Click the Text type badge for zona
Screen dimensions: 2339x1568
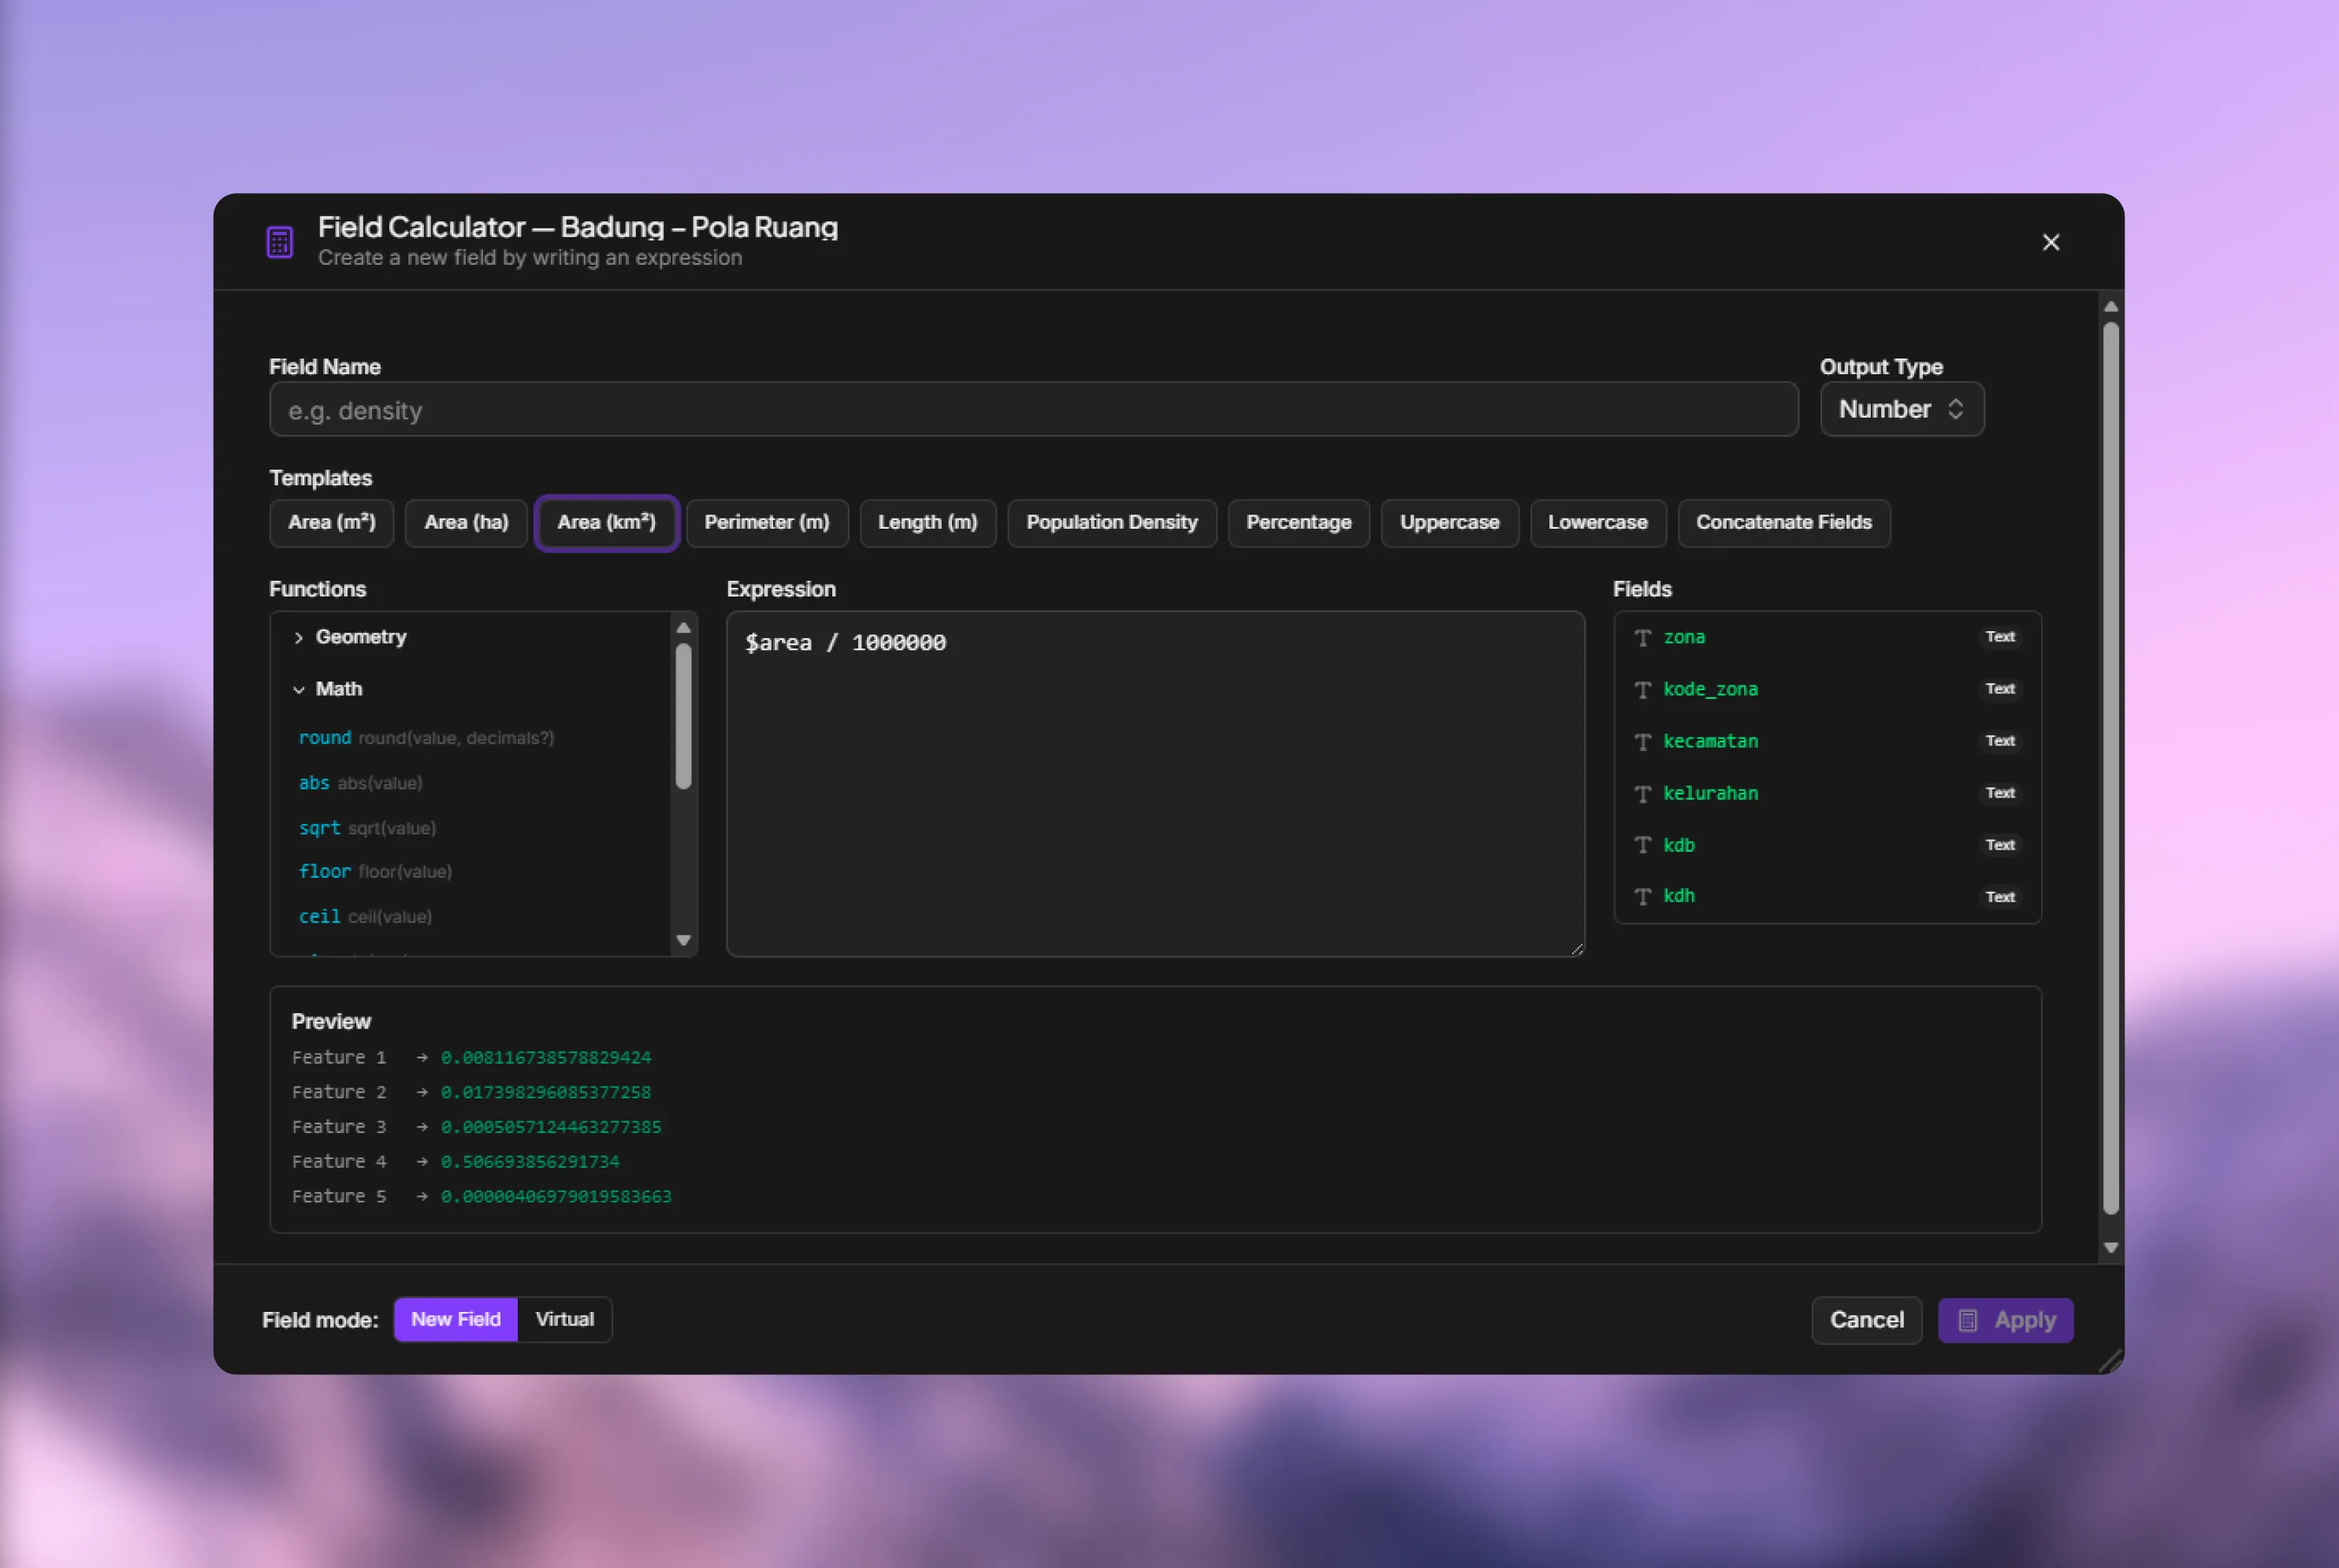click(x=2000, y=637)
